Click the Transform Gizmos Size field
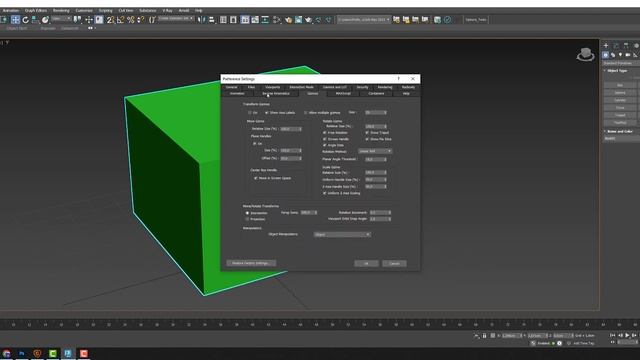 click(376, 113)
